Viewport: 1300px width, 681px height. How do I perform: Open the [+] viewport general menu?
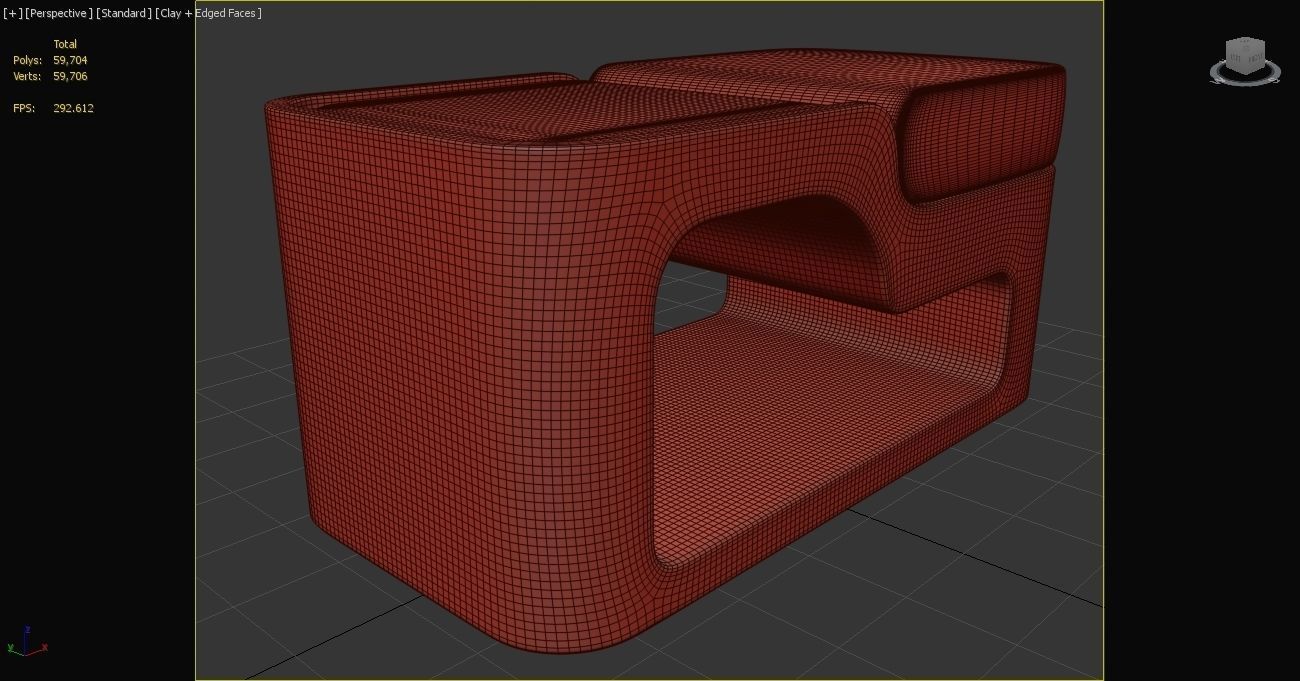coord(13,13)
